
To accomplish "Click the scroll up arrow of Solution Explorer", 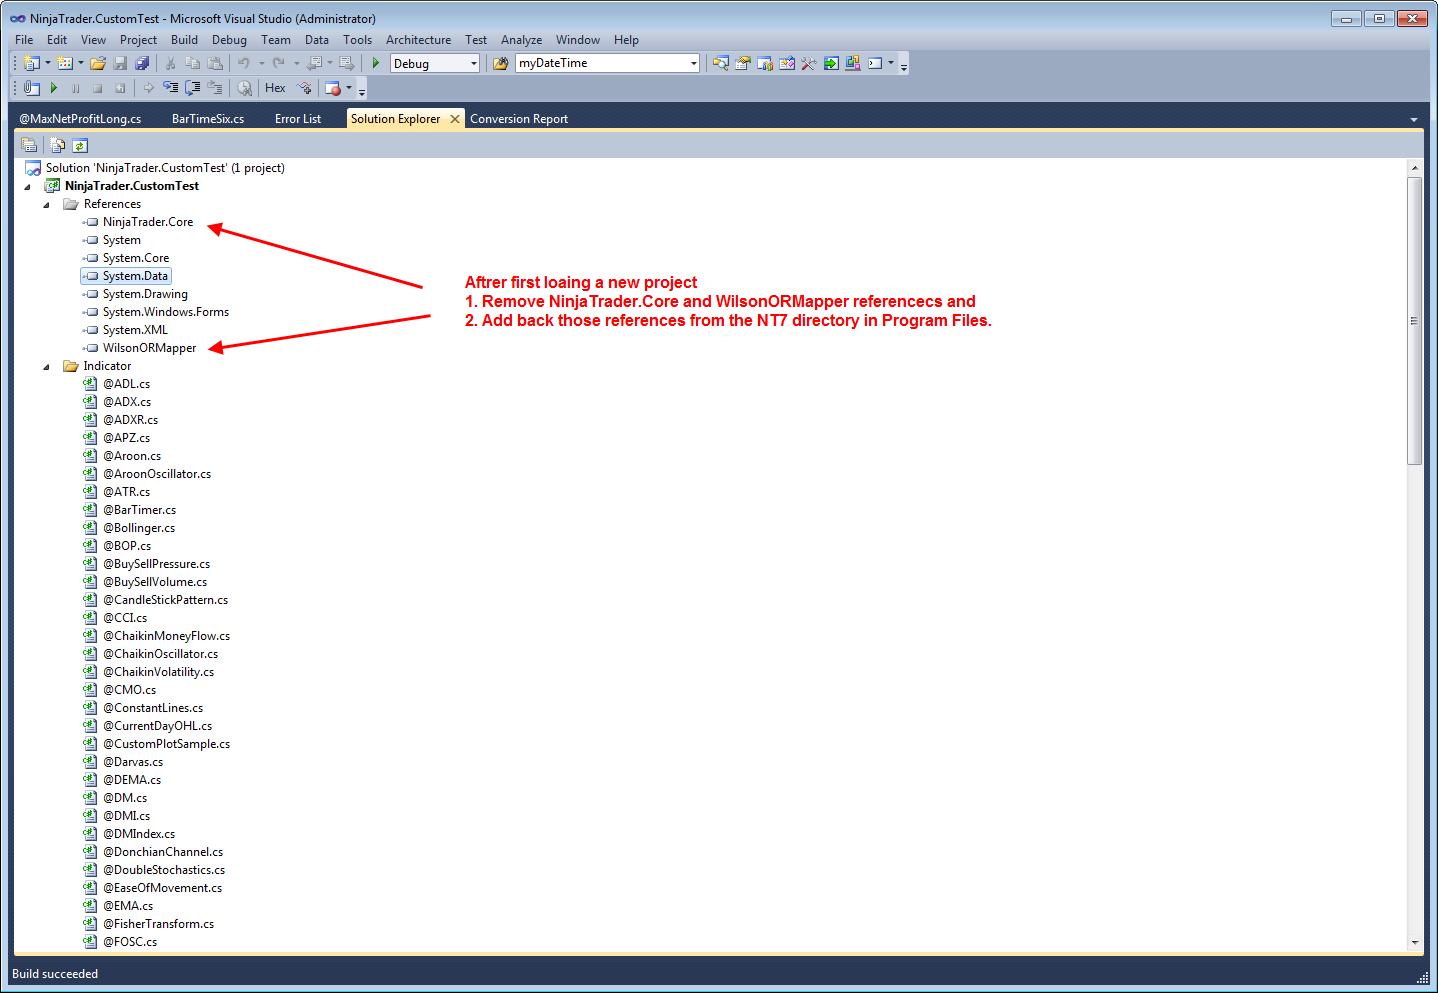I will point(1414,167).
